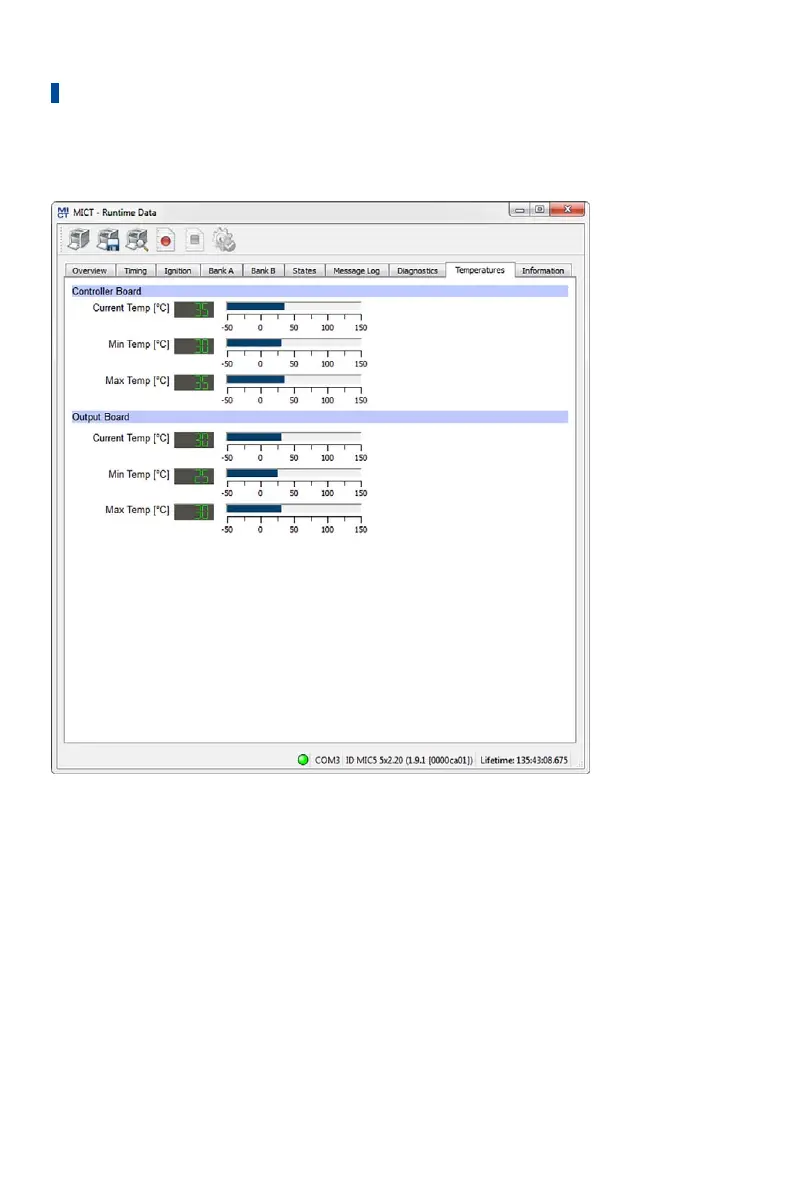Maximize the Runtime Data window
Viewport: 794px width, 1190px height.
540,209
